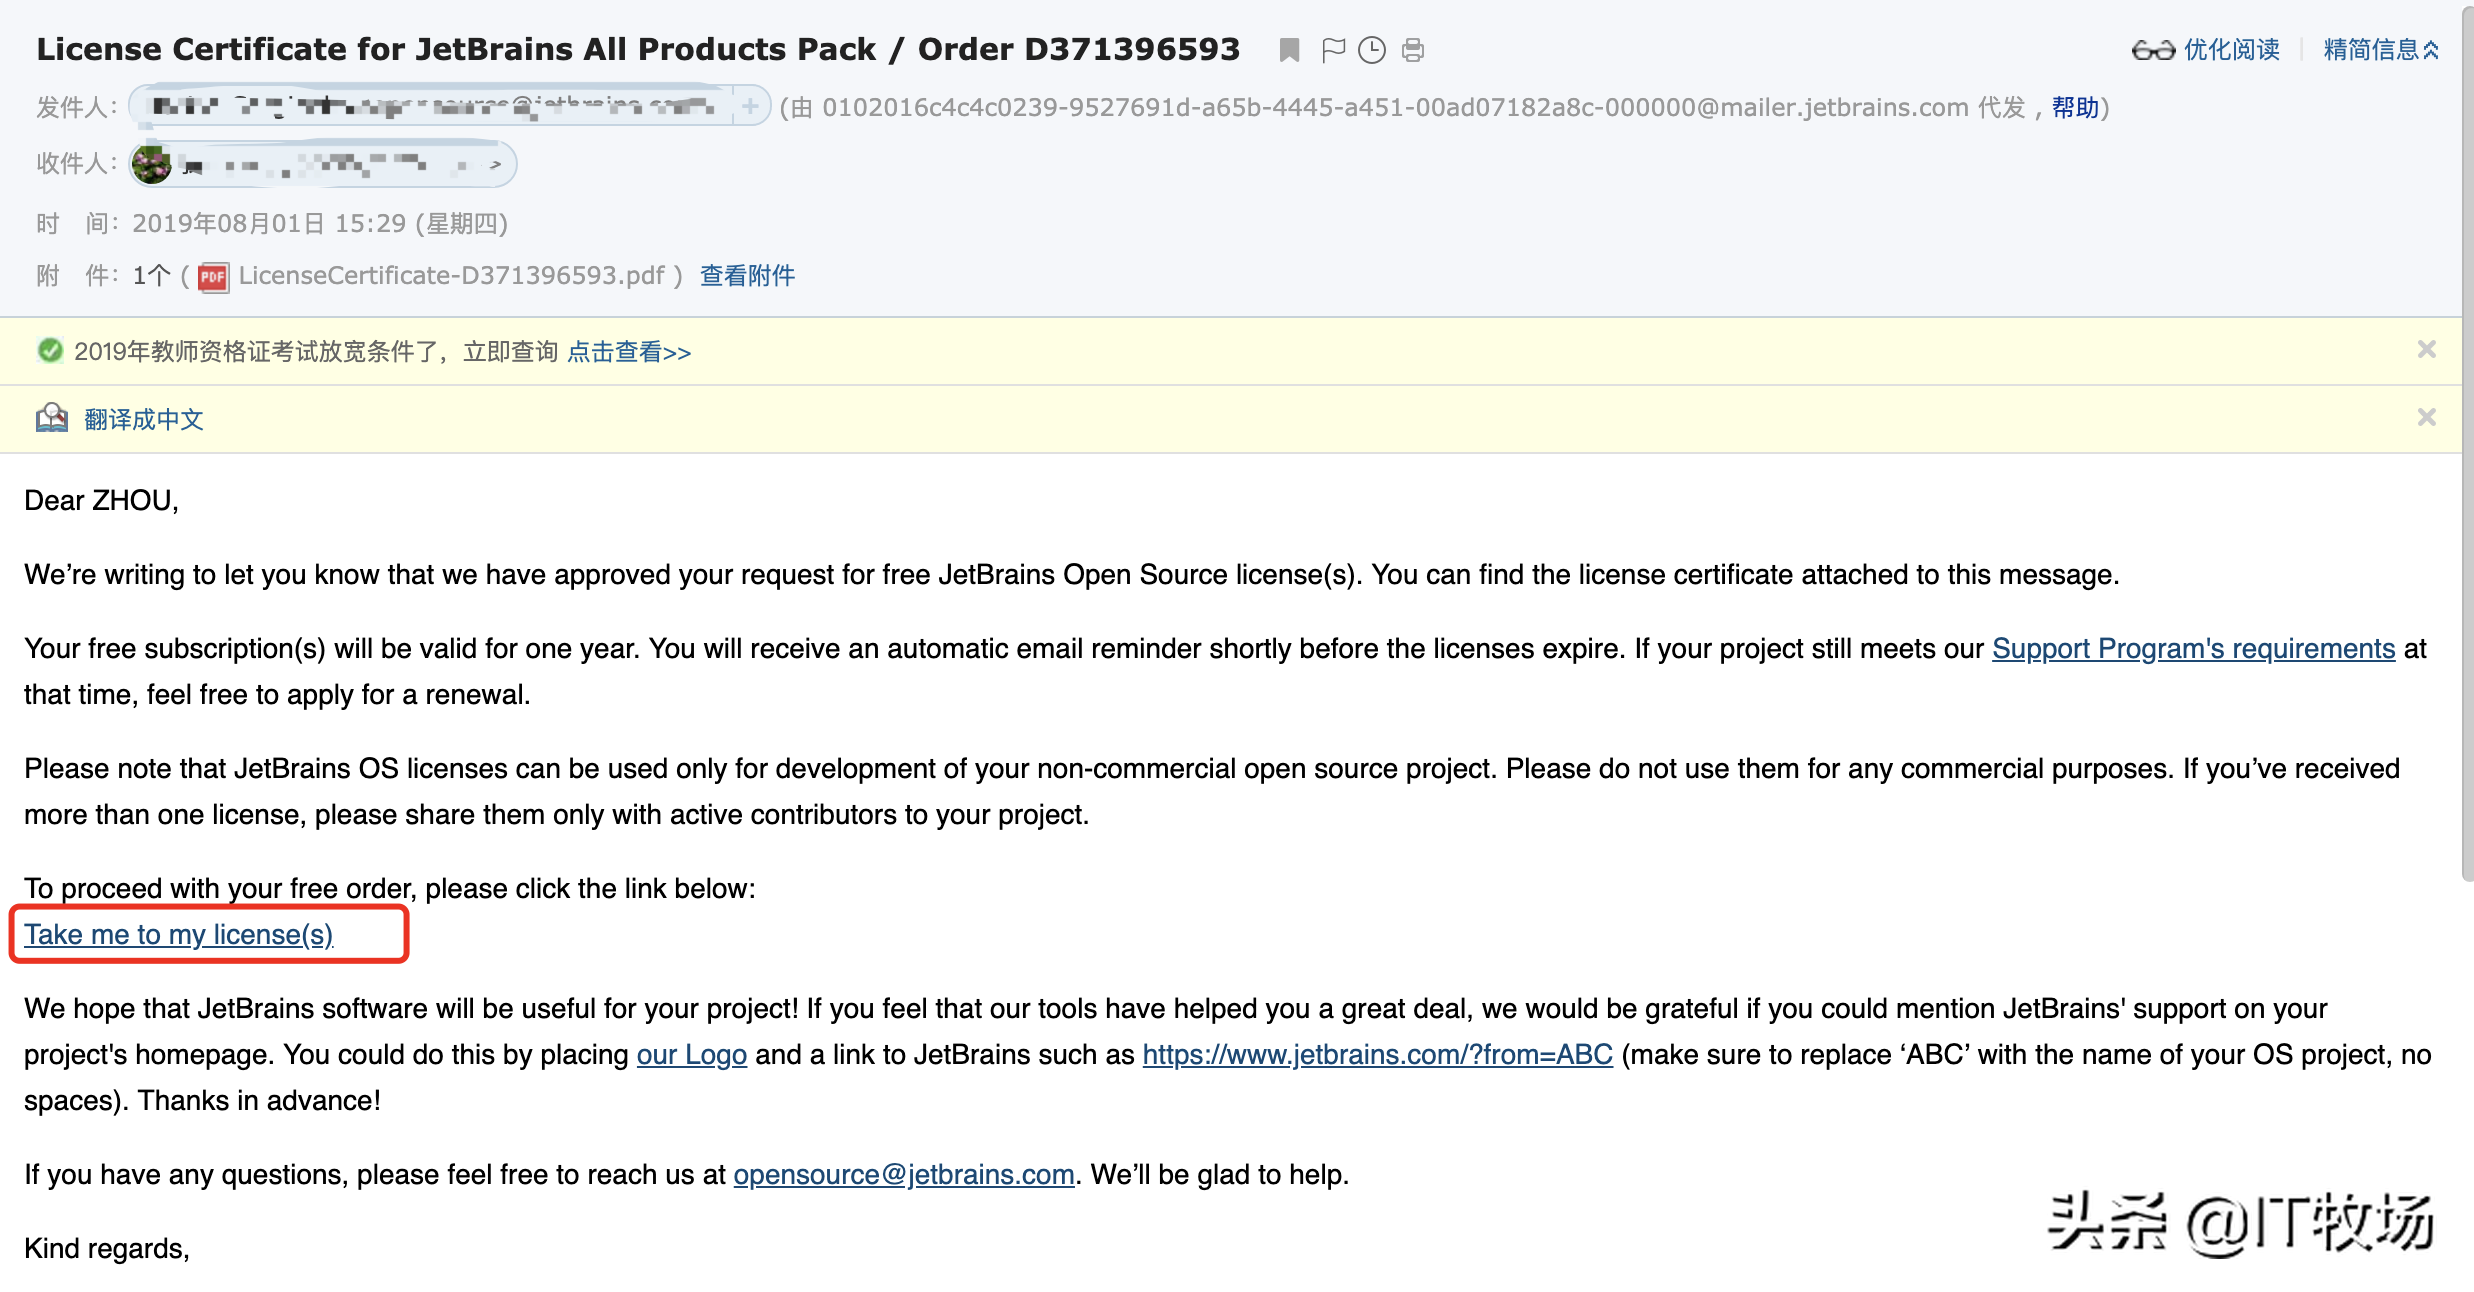Open 优化阅读 reading mode with glasses icon
The image size is (2474, 1292).
click(x=2205, y=50)
